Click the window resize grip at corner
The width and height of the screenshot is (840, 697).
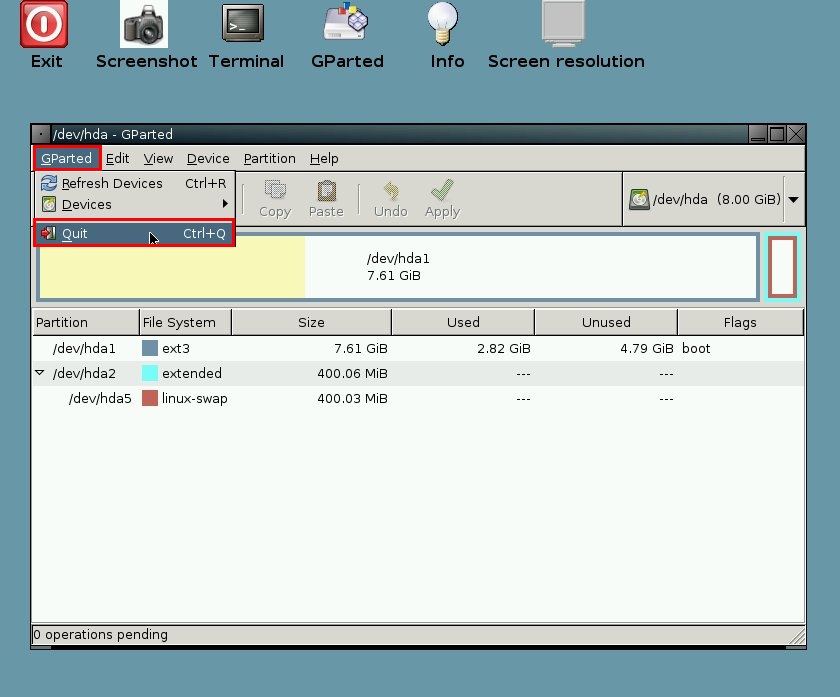point(797,636)
